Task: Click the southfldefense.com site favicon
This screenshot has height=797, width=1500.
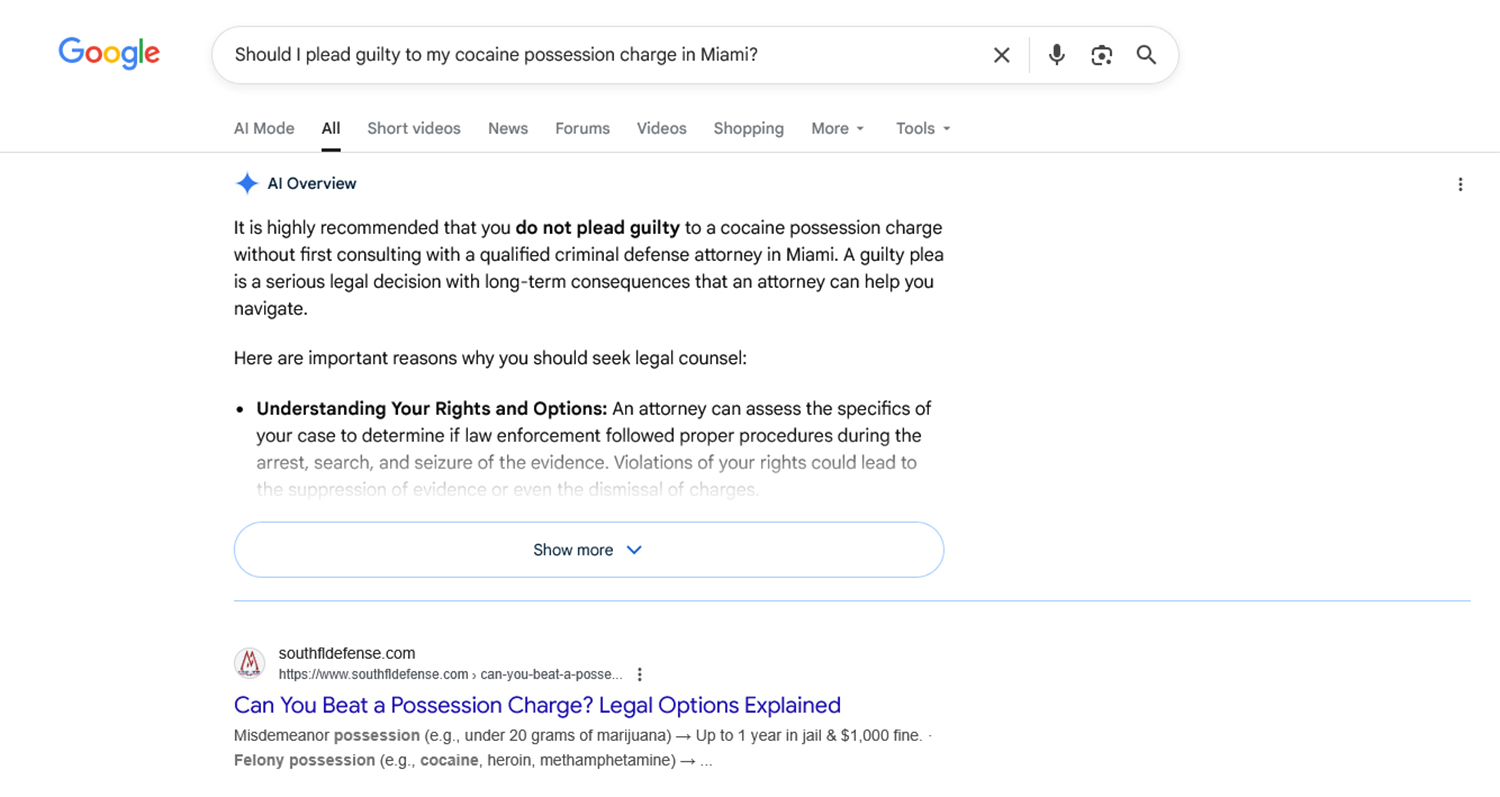Action: (250, 663)
